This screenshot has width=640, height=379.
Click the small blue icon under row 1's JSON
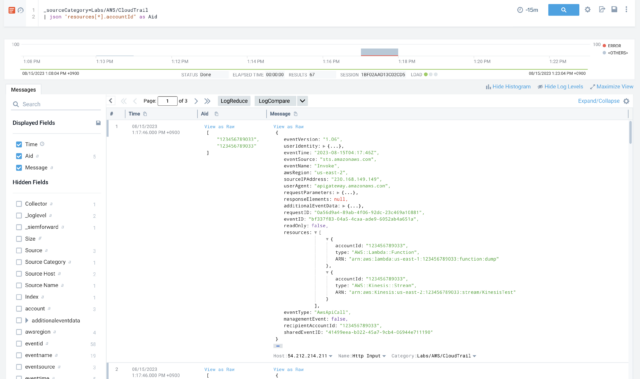(278, 346)
